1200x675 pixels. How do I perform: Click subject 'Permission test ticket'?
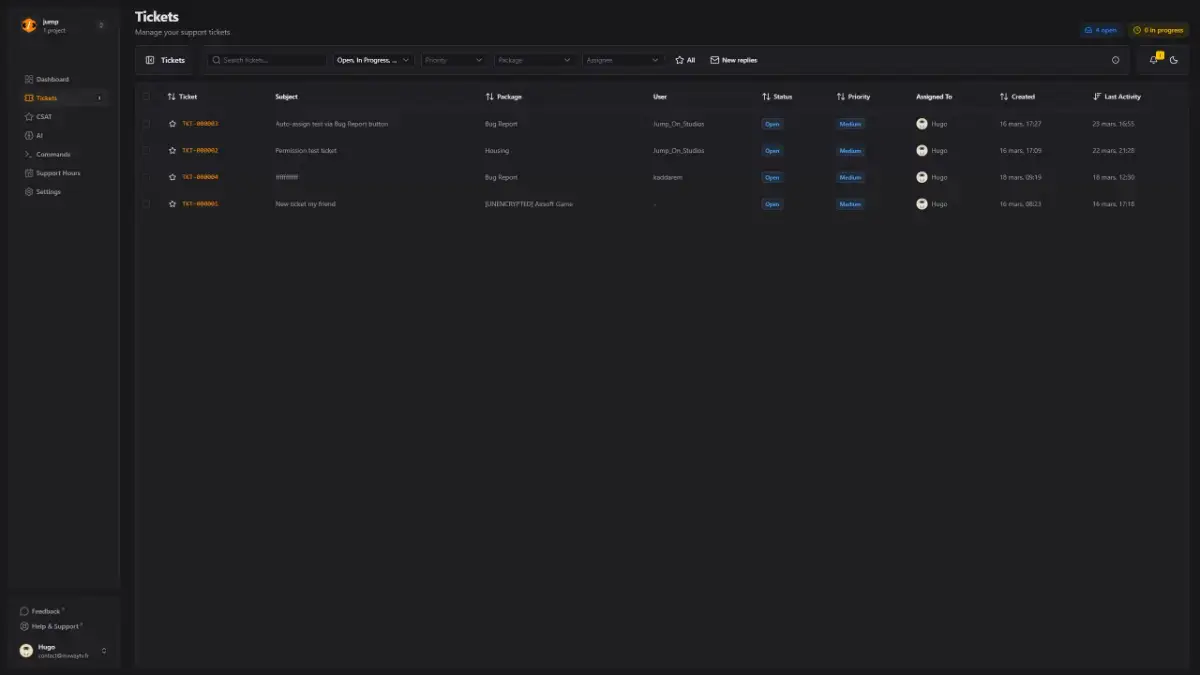306,150
